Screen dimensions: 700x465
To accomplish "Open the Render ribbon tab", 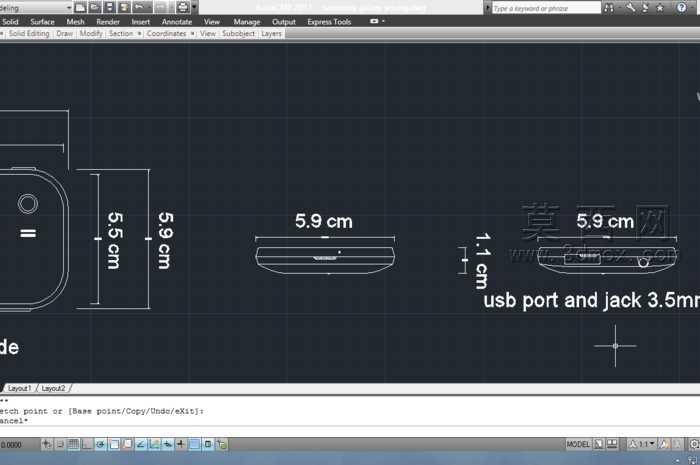I will (108, 21).
